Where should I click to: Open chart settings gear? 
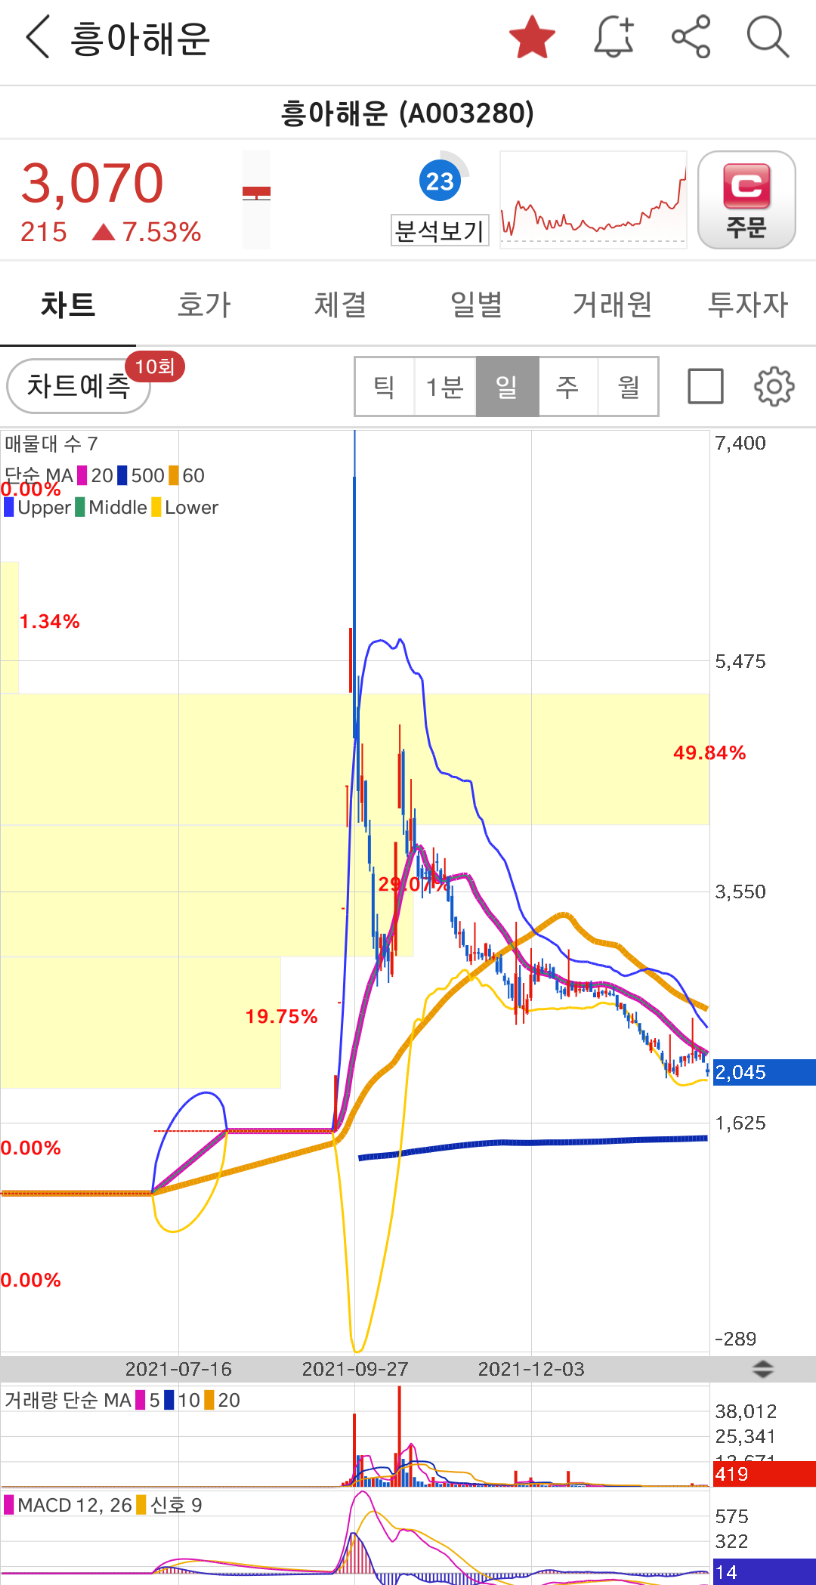tap(774, 386)
